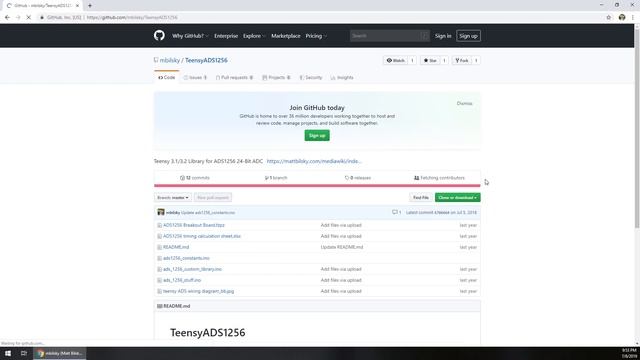640x360 pixels.
Task: Open latest commit comment count icon
Action: point(396,212)
